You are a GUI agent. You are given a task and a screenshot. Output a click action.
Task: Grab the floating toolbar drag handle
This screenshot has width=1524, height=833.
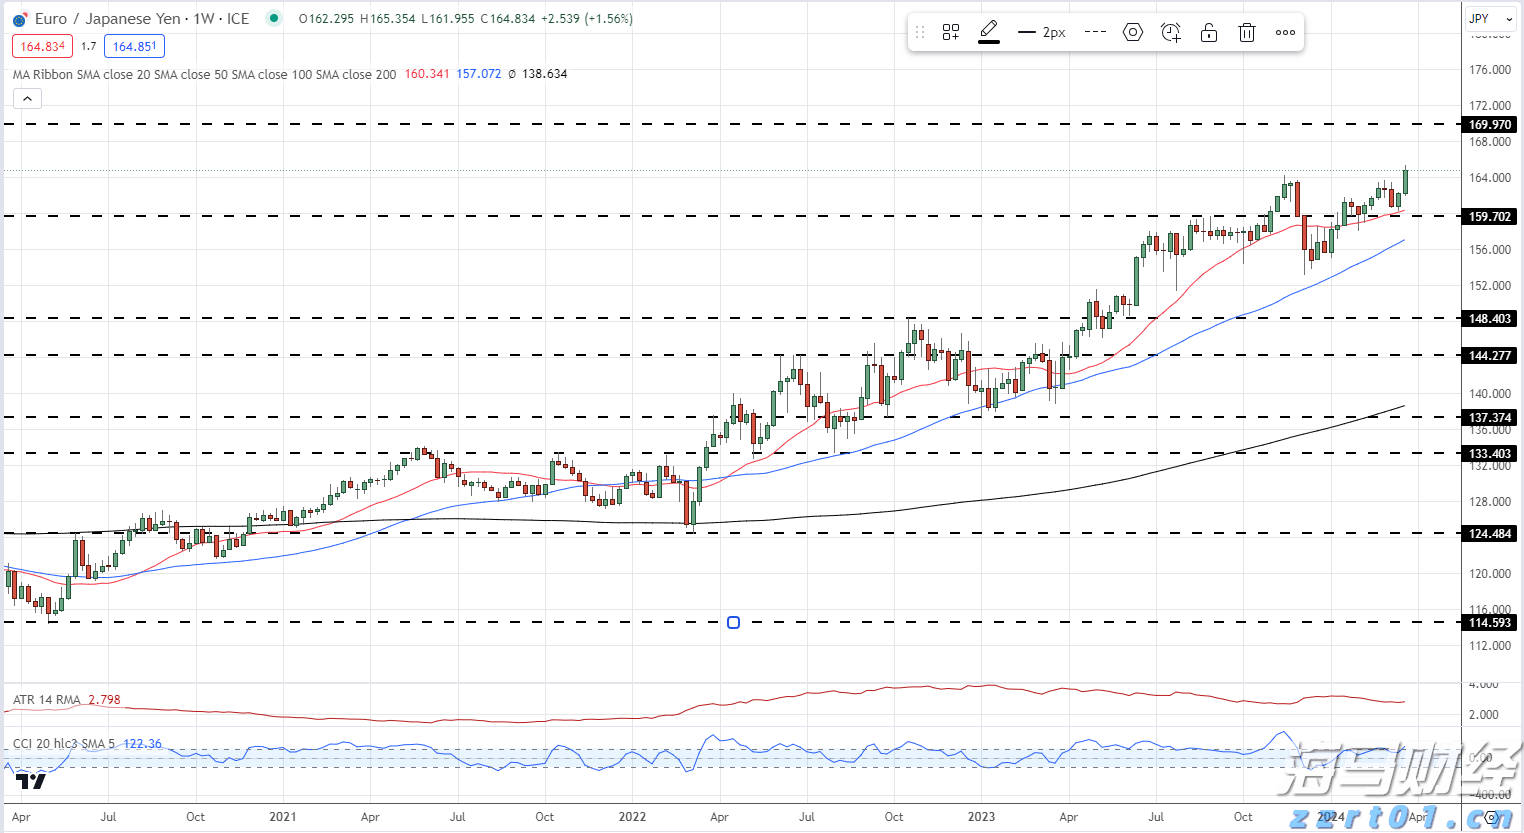point(920,32)
